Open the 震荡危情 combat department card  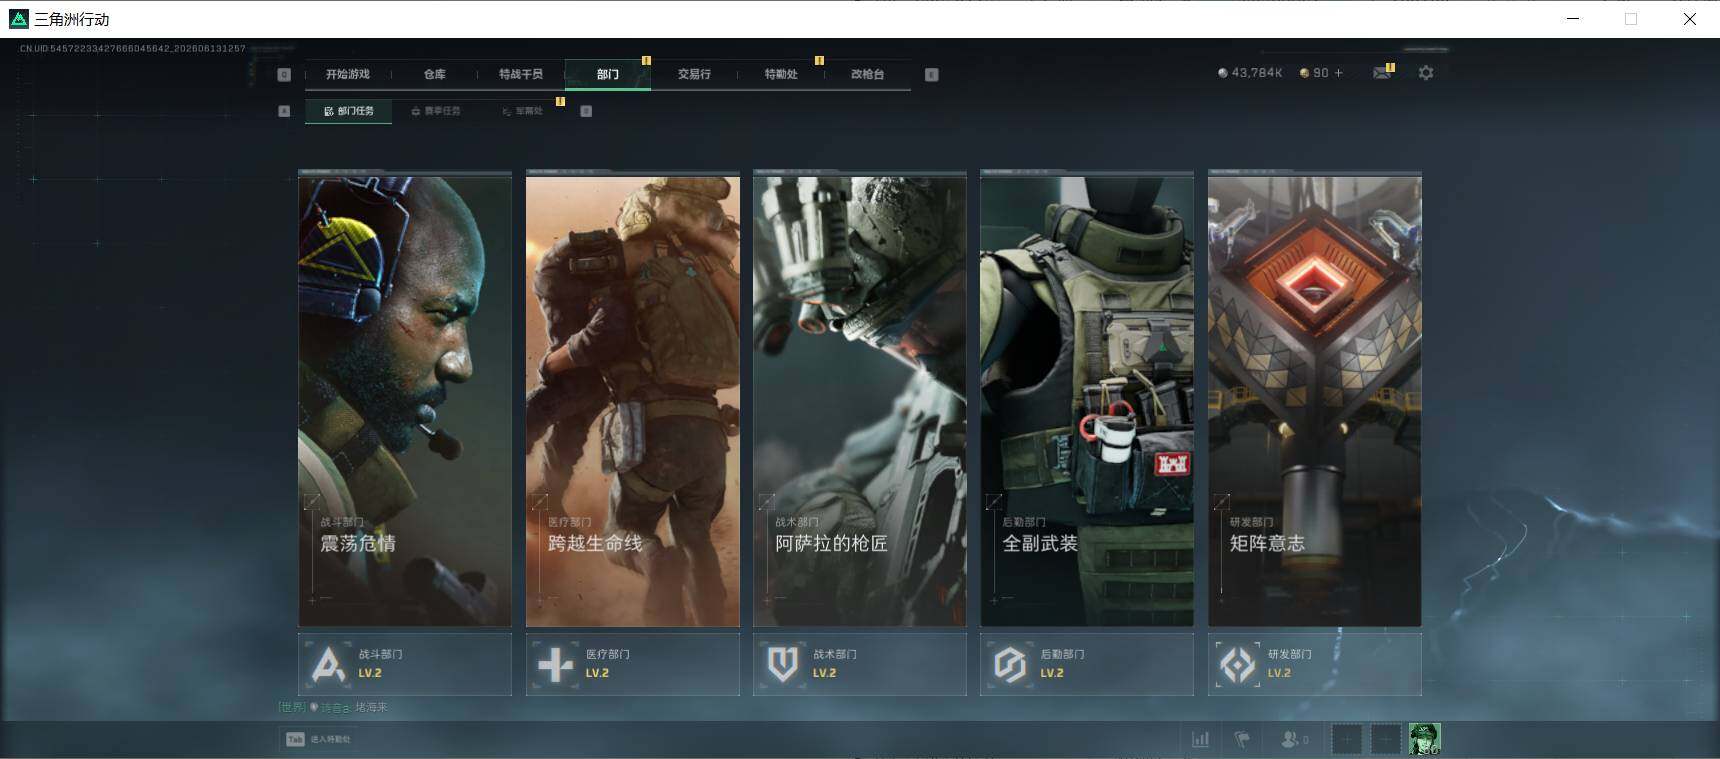(x=405, y=400)
